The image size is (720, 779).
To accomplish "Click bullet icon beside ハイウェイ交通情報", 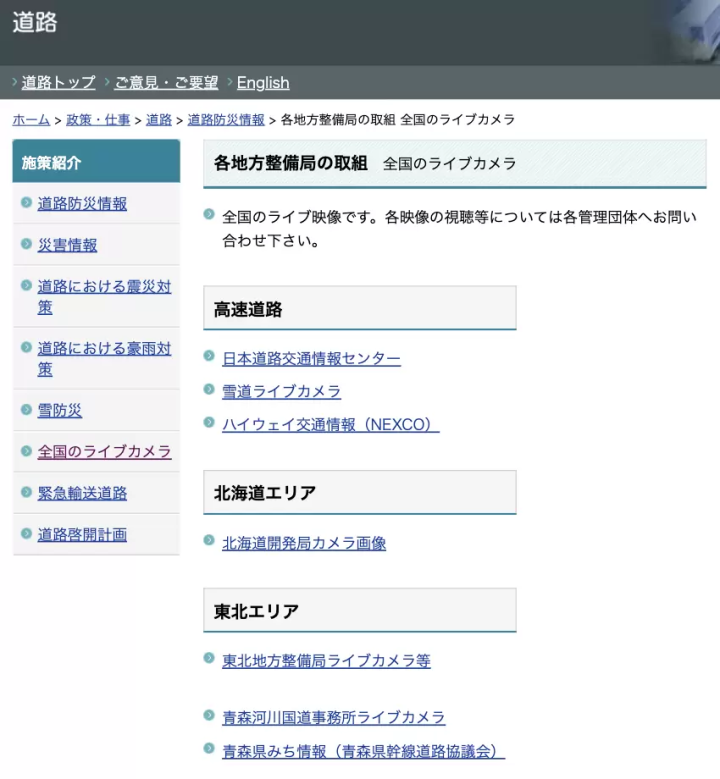I will [x=209, y=422].
